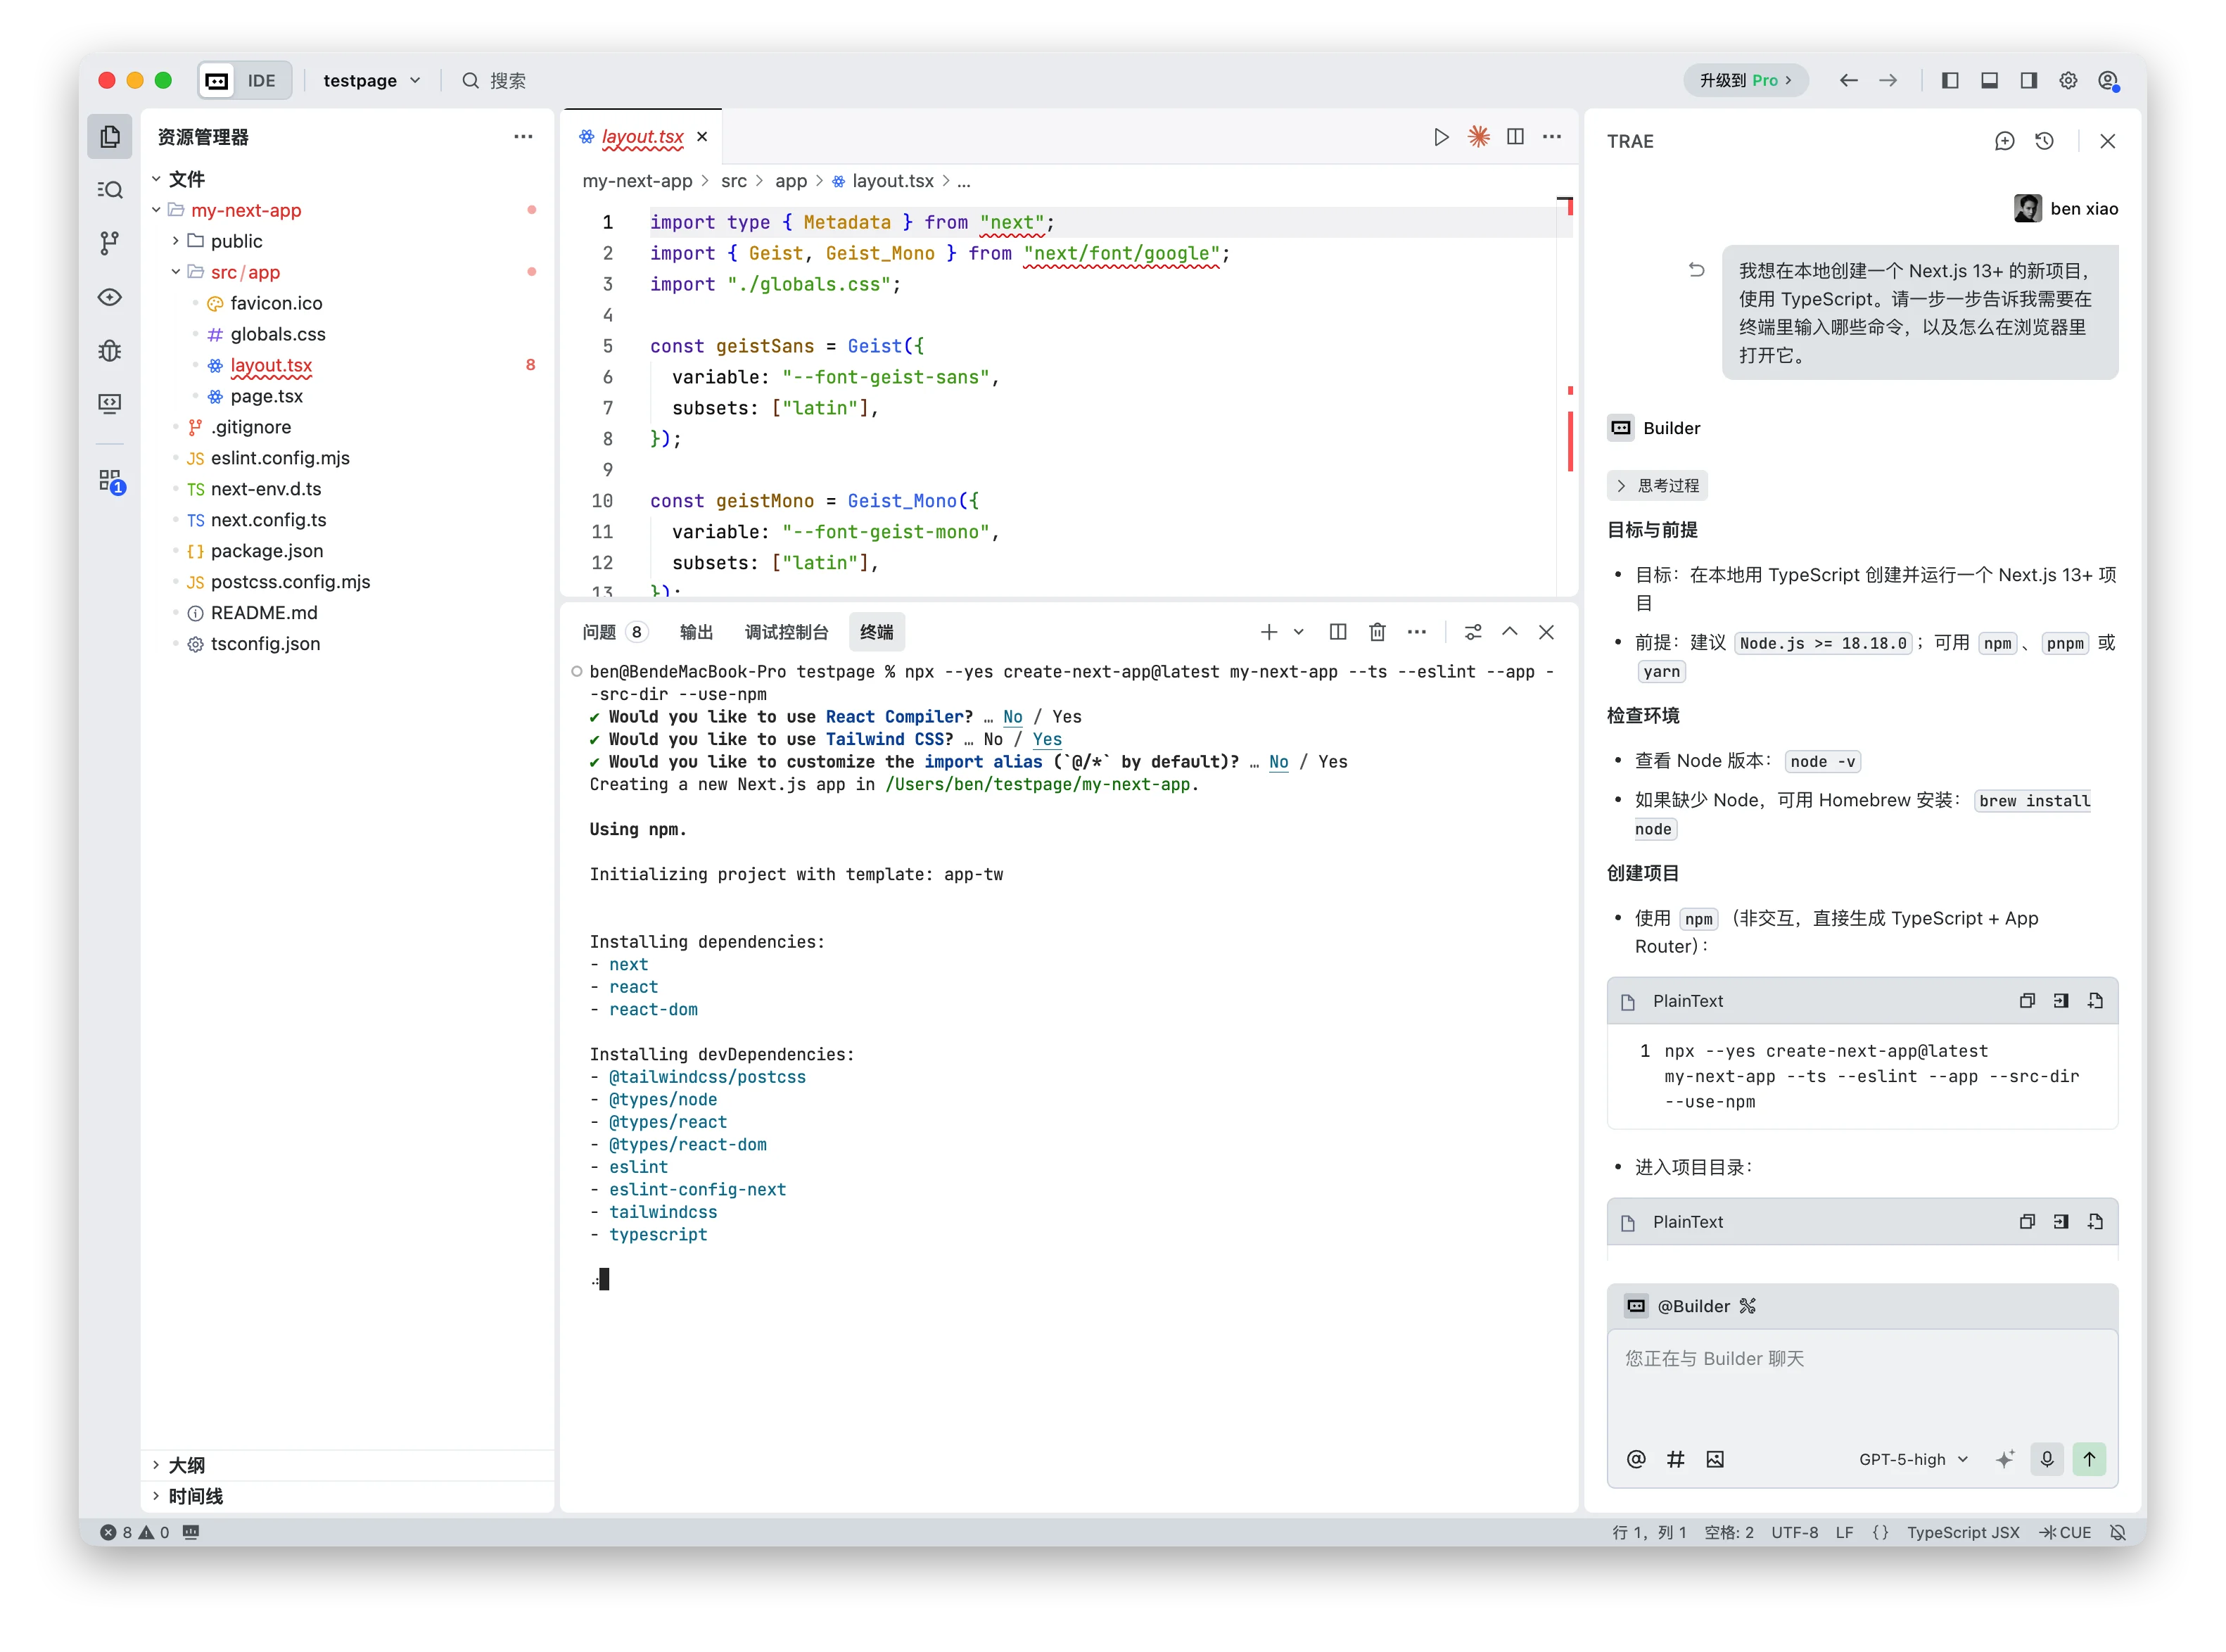The width and height of the screenshot is (2226, 1652).
Task: Open the Search view in the sidebar
Action: pos(110,189)
